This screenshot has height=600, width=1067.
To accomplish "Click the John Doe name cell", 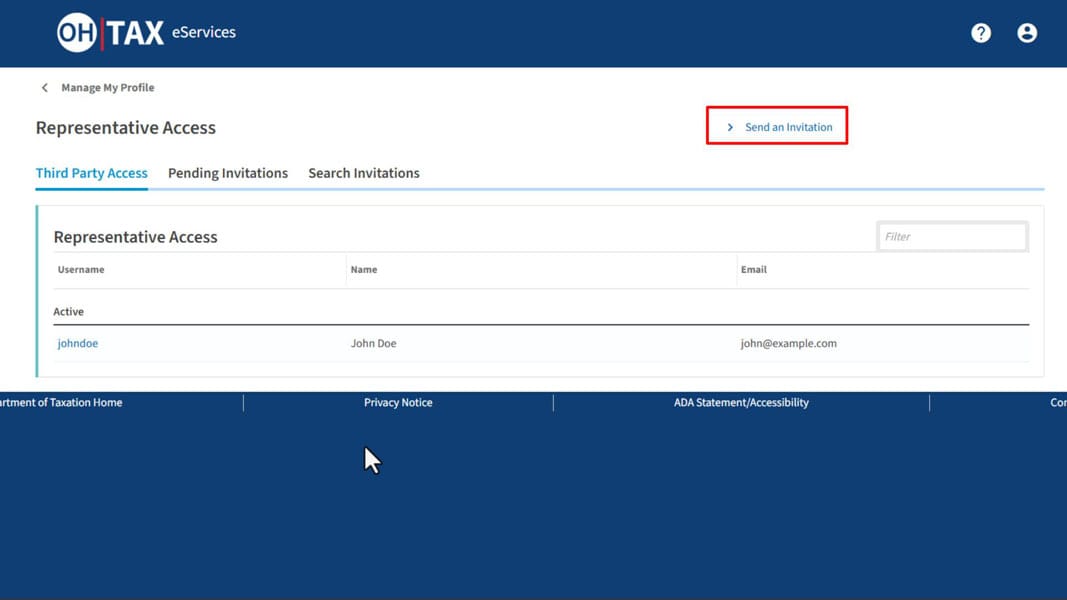I will click(374, 343).
